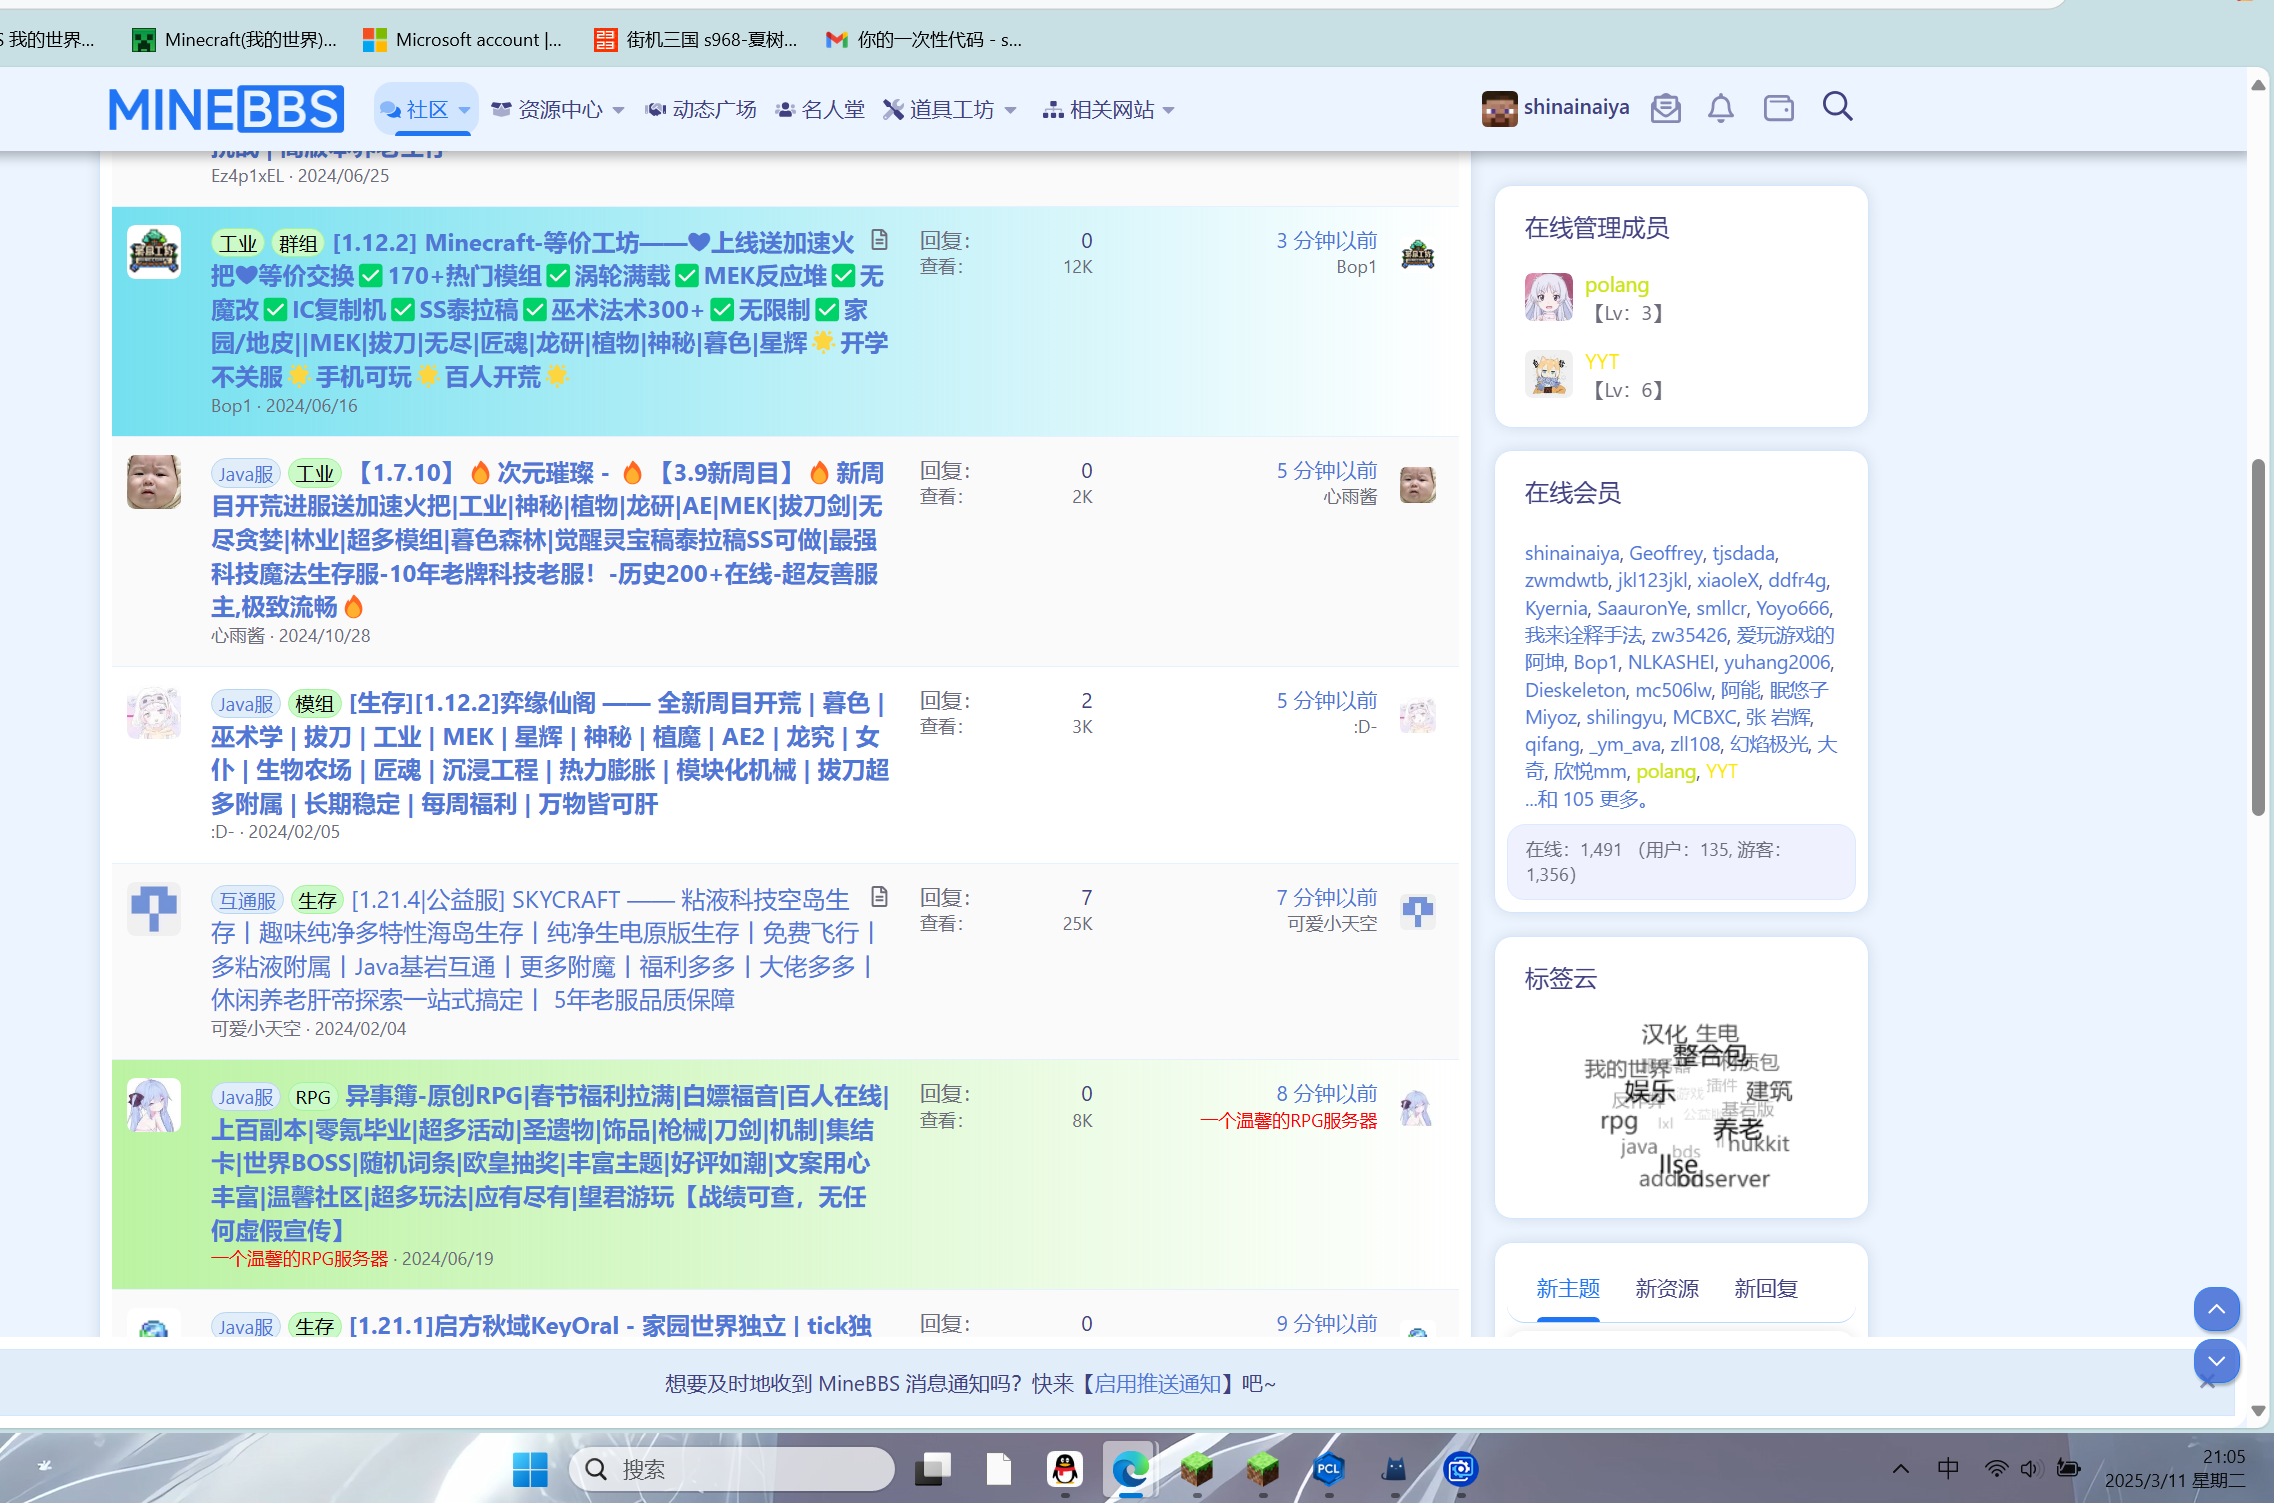
Task: Expand 资源中心 dropdown arrow
Action: pyautogui.click(x=618, y=110)
